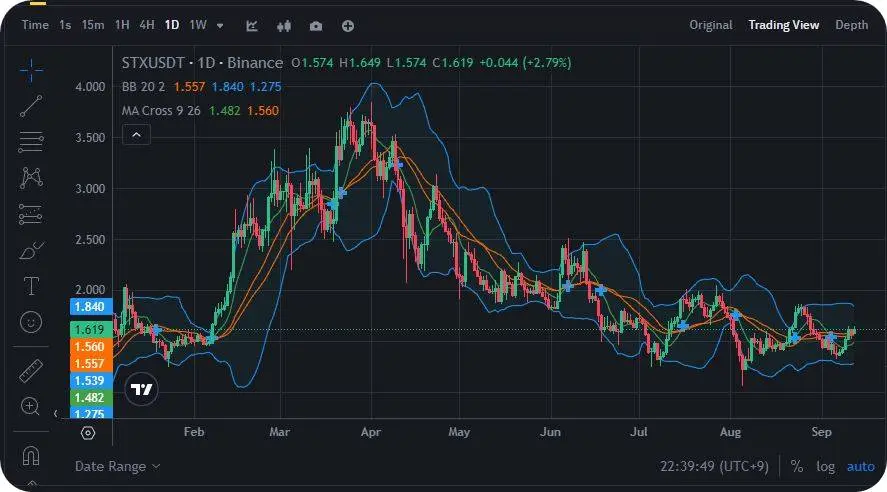Switch to the Time line chart
Viewport: 887px width, 492px height.
pos(35,25)
